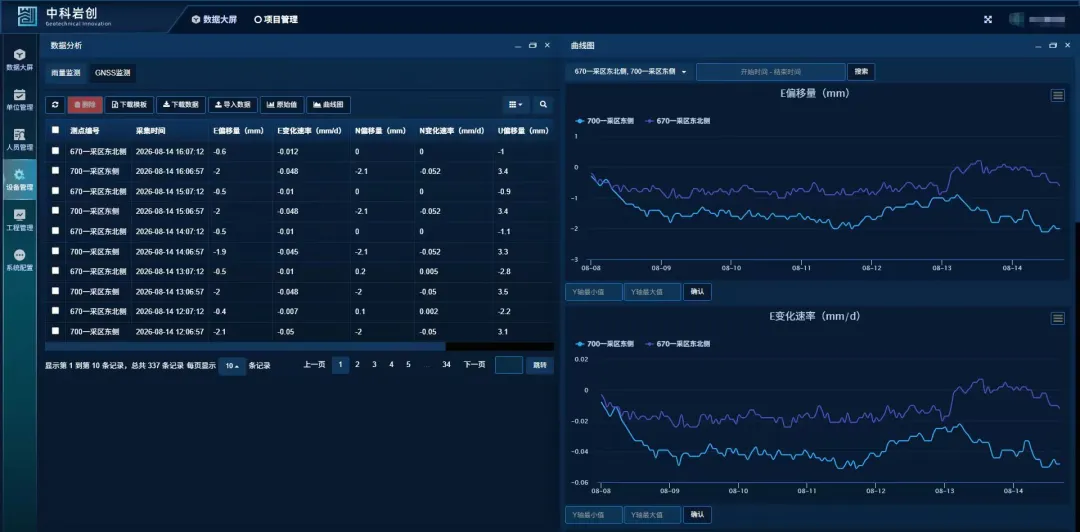Image resolution: width=1080 pixels, height=532 pixels.
Task: Click the table's horizontal scrollbar
Action: point(245,347)
